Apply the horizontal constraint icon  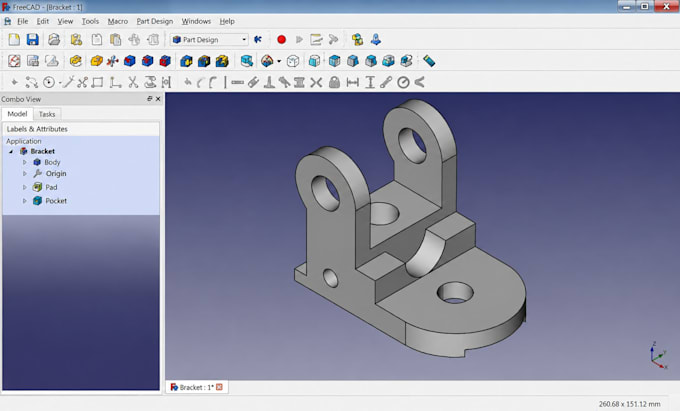tap(237, 82)
